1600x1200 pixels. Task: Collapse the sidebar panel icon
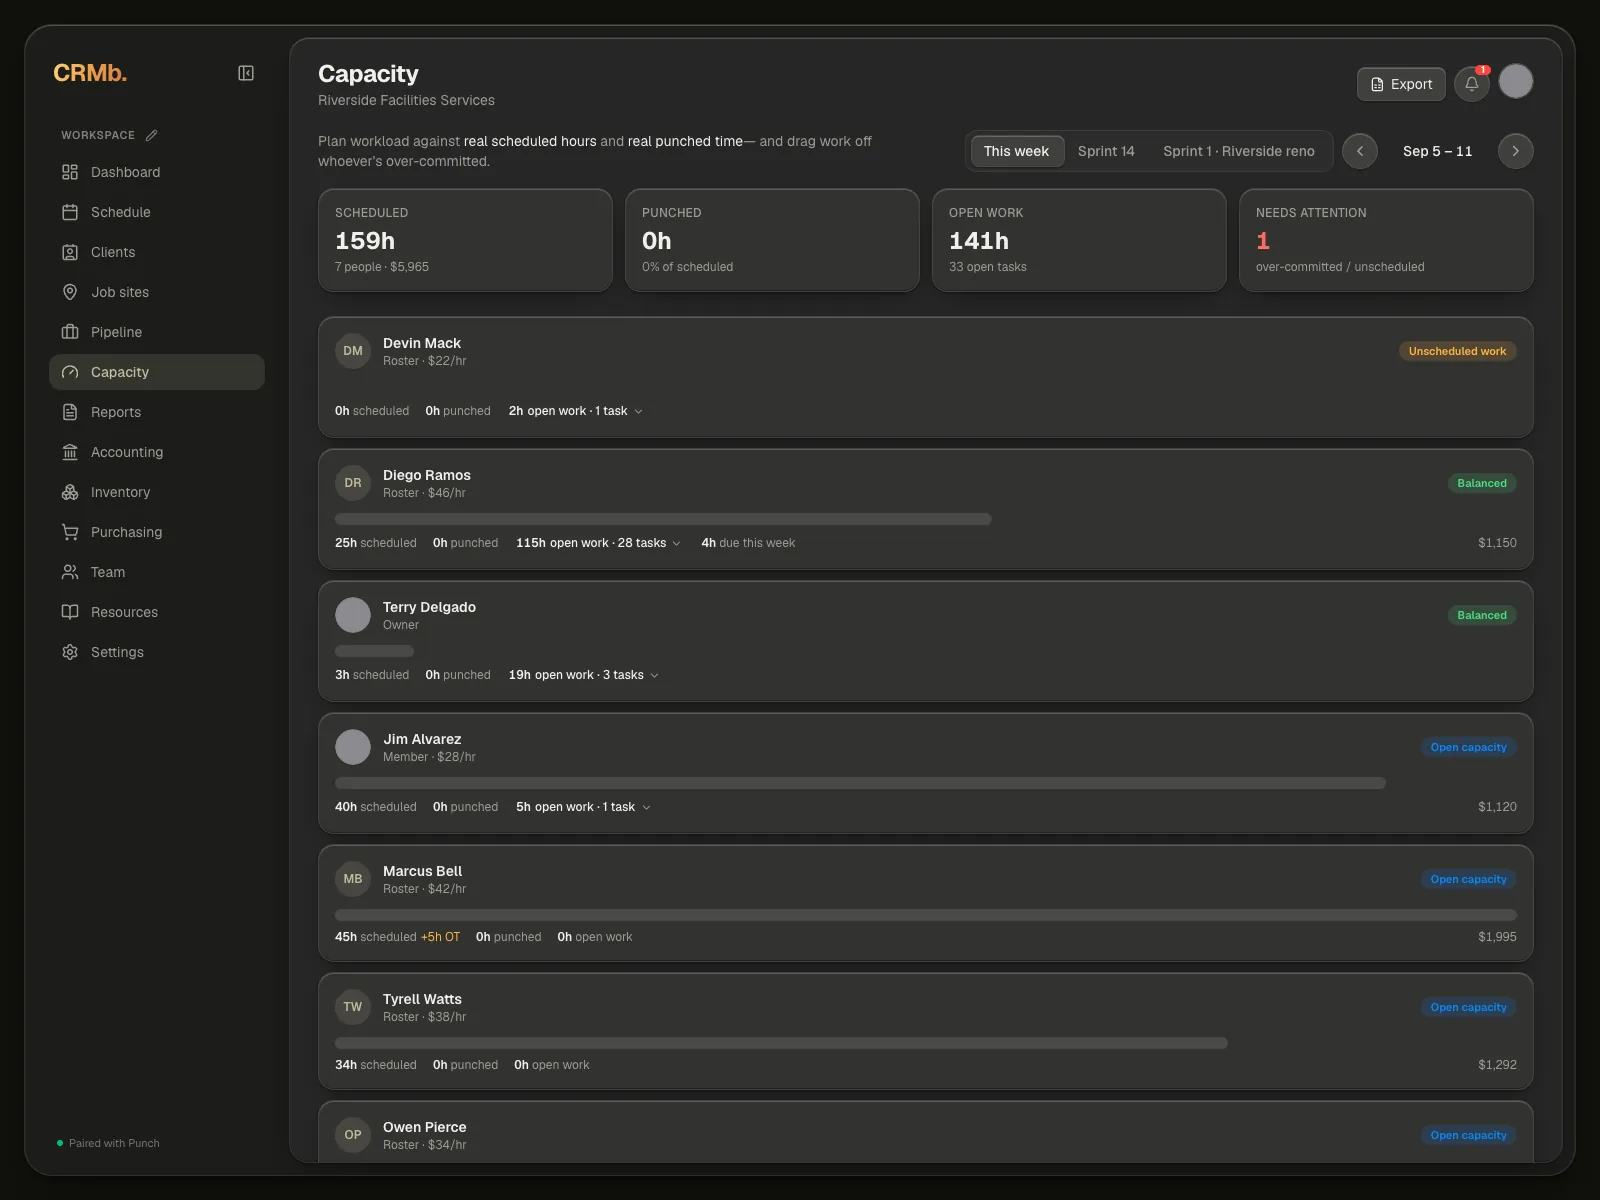pyautogui.click(x=246, y=73)
